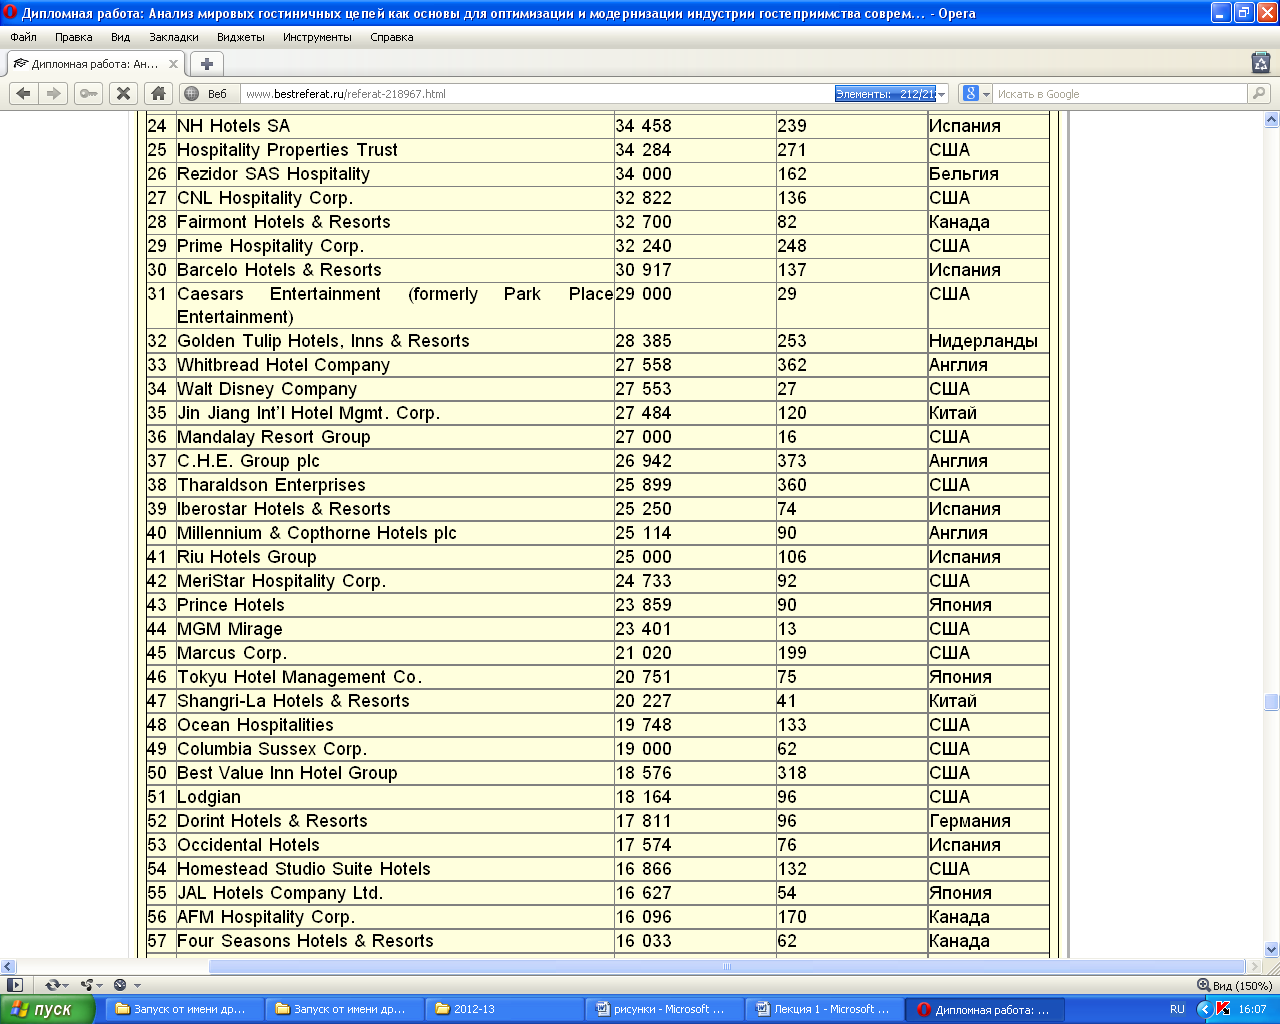The width and height of the screenshot is (1280, 1024).
Task: Open the Правка menu
Action: click(x=74, y=37)
